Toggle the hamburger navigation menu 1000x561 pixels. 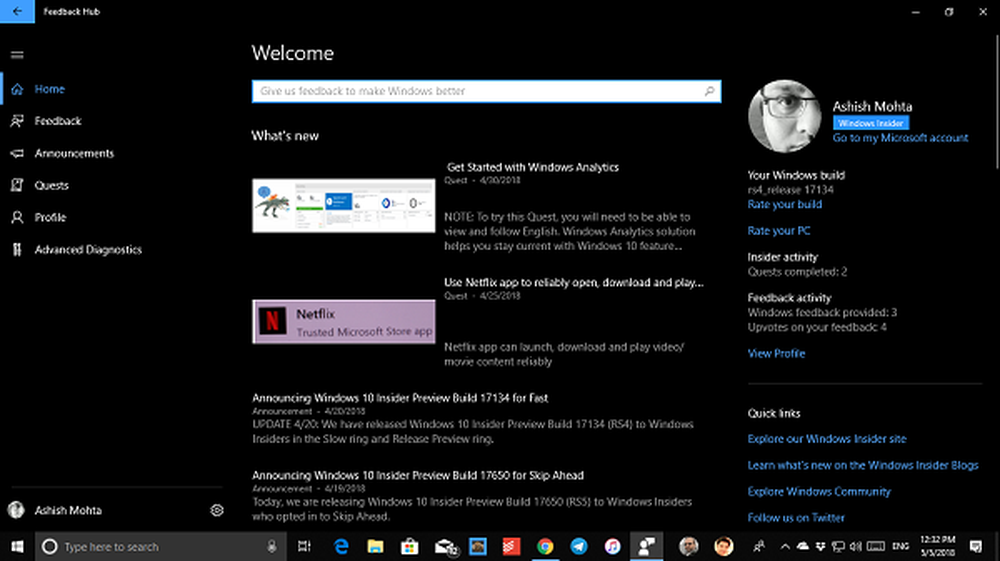(17, 55)
